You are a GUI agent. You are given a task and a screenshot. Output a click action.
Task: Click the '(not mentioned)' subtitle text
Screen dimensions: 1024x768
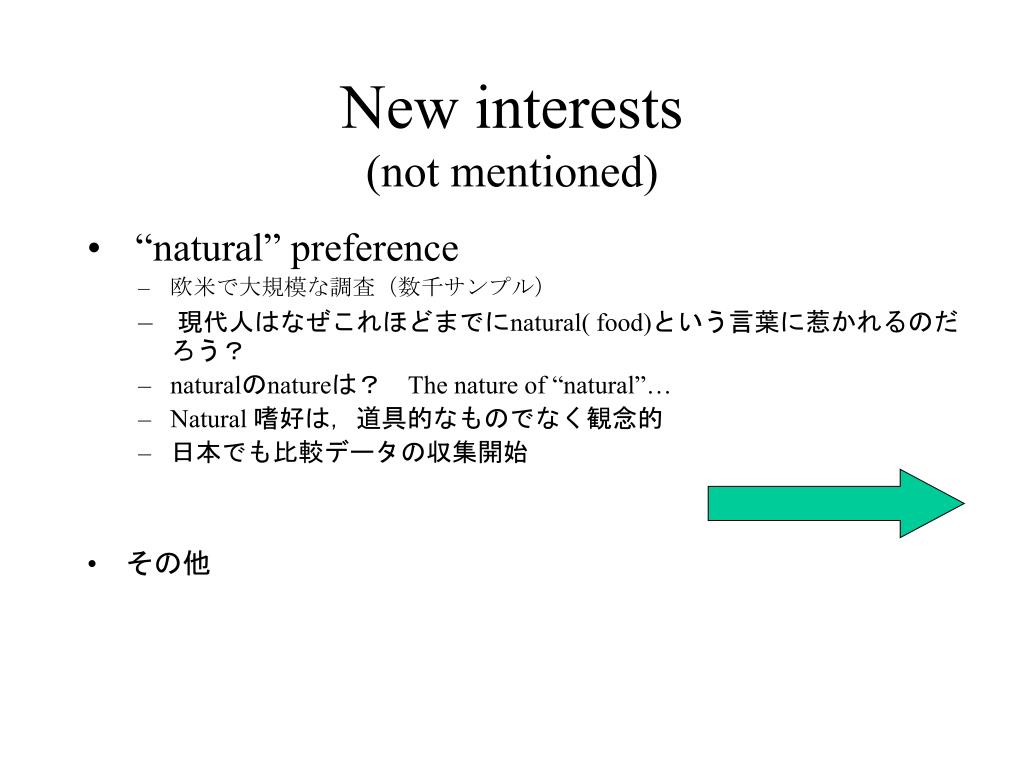tap(511, 173)
